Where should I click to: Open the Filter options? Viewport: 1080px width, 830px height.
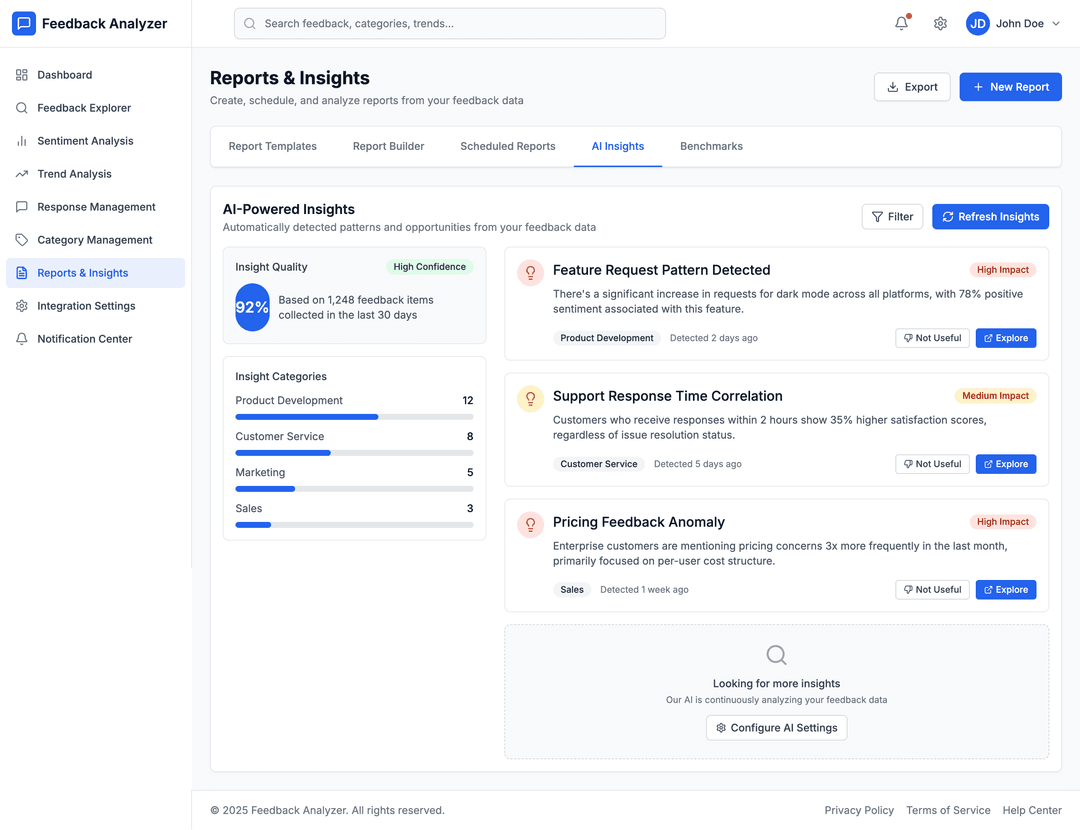point(892,216)
